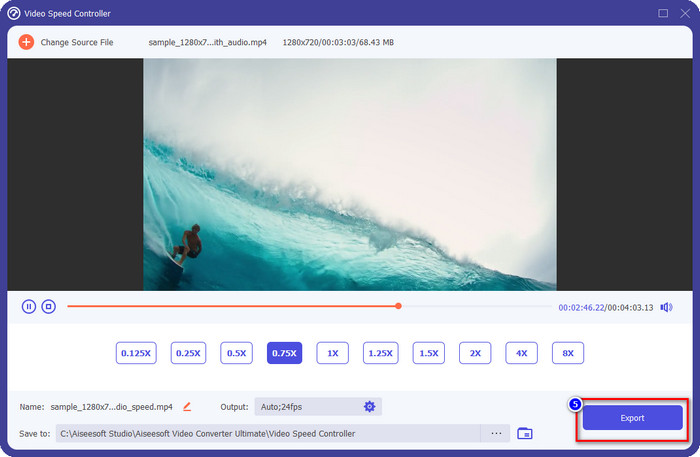Viewport: 700px width, 457px height.
Task: Click the video preview area
Action: 350,174
